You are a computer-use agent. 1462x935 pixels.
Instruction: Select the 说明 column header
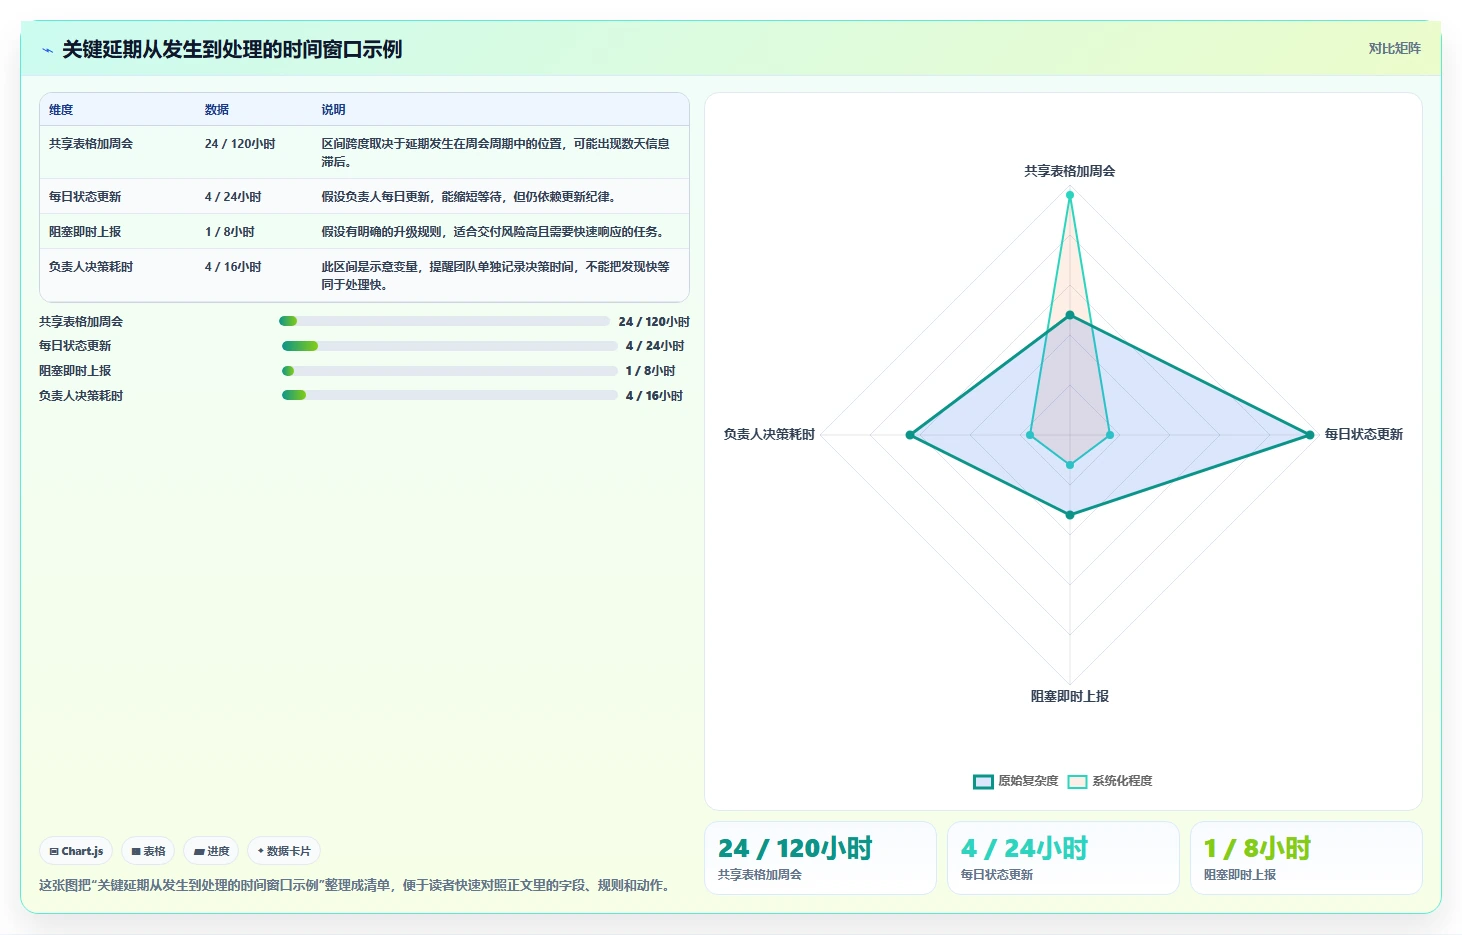333,110
